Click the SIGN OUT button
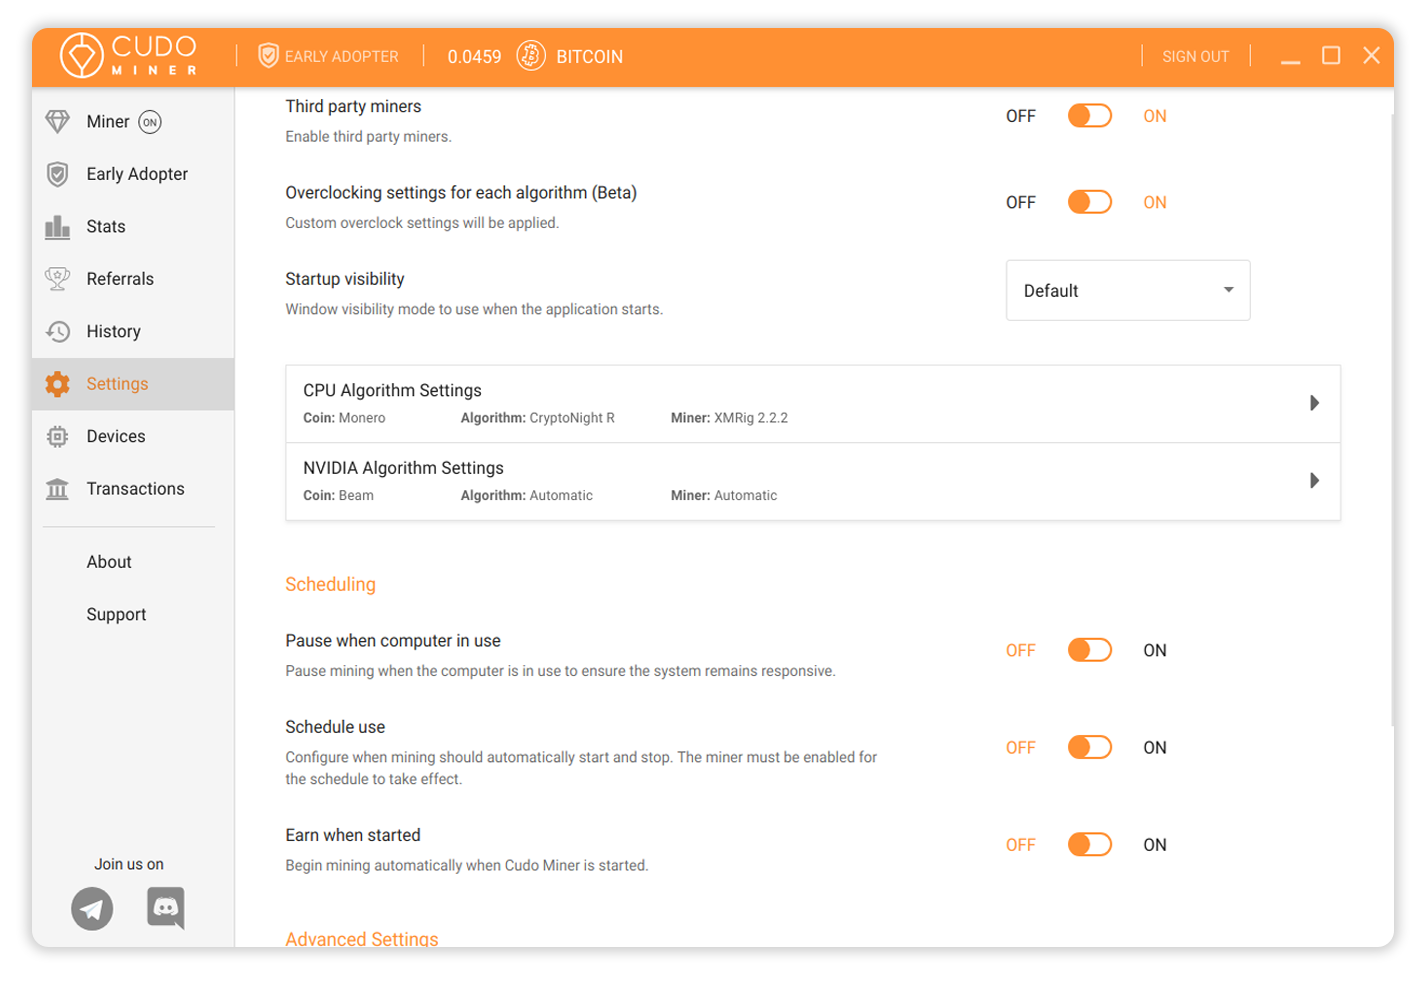Image resolution: width=1421 pixels, height=983 pixels. 1195,57
